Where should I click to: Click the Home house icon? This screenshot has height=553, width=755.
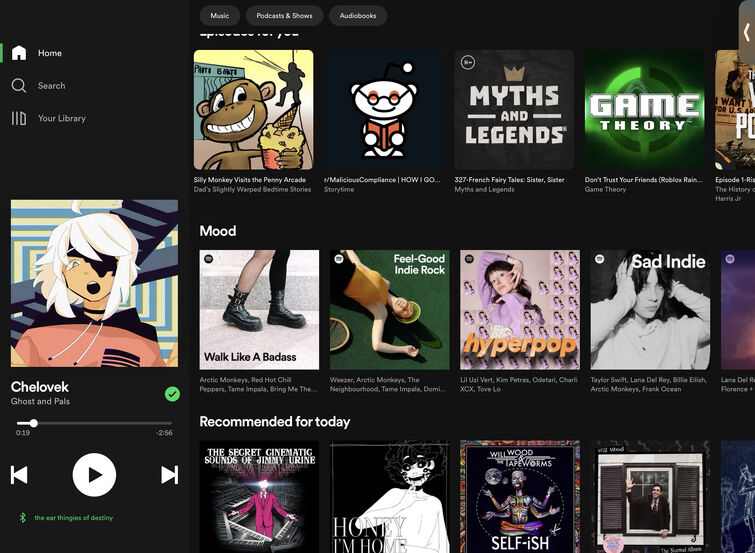click(x=19, y=53)
